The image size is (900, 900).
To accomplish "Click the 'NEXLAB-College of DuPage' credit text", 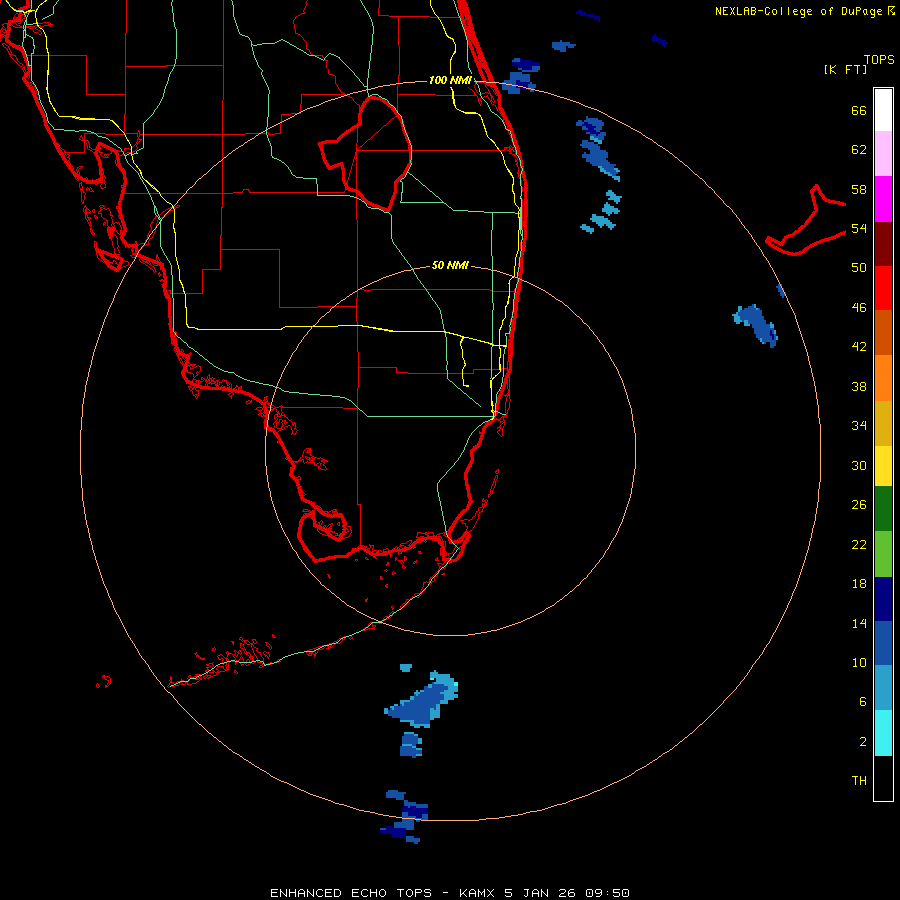I will click(799, 11).
